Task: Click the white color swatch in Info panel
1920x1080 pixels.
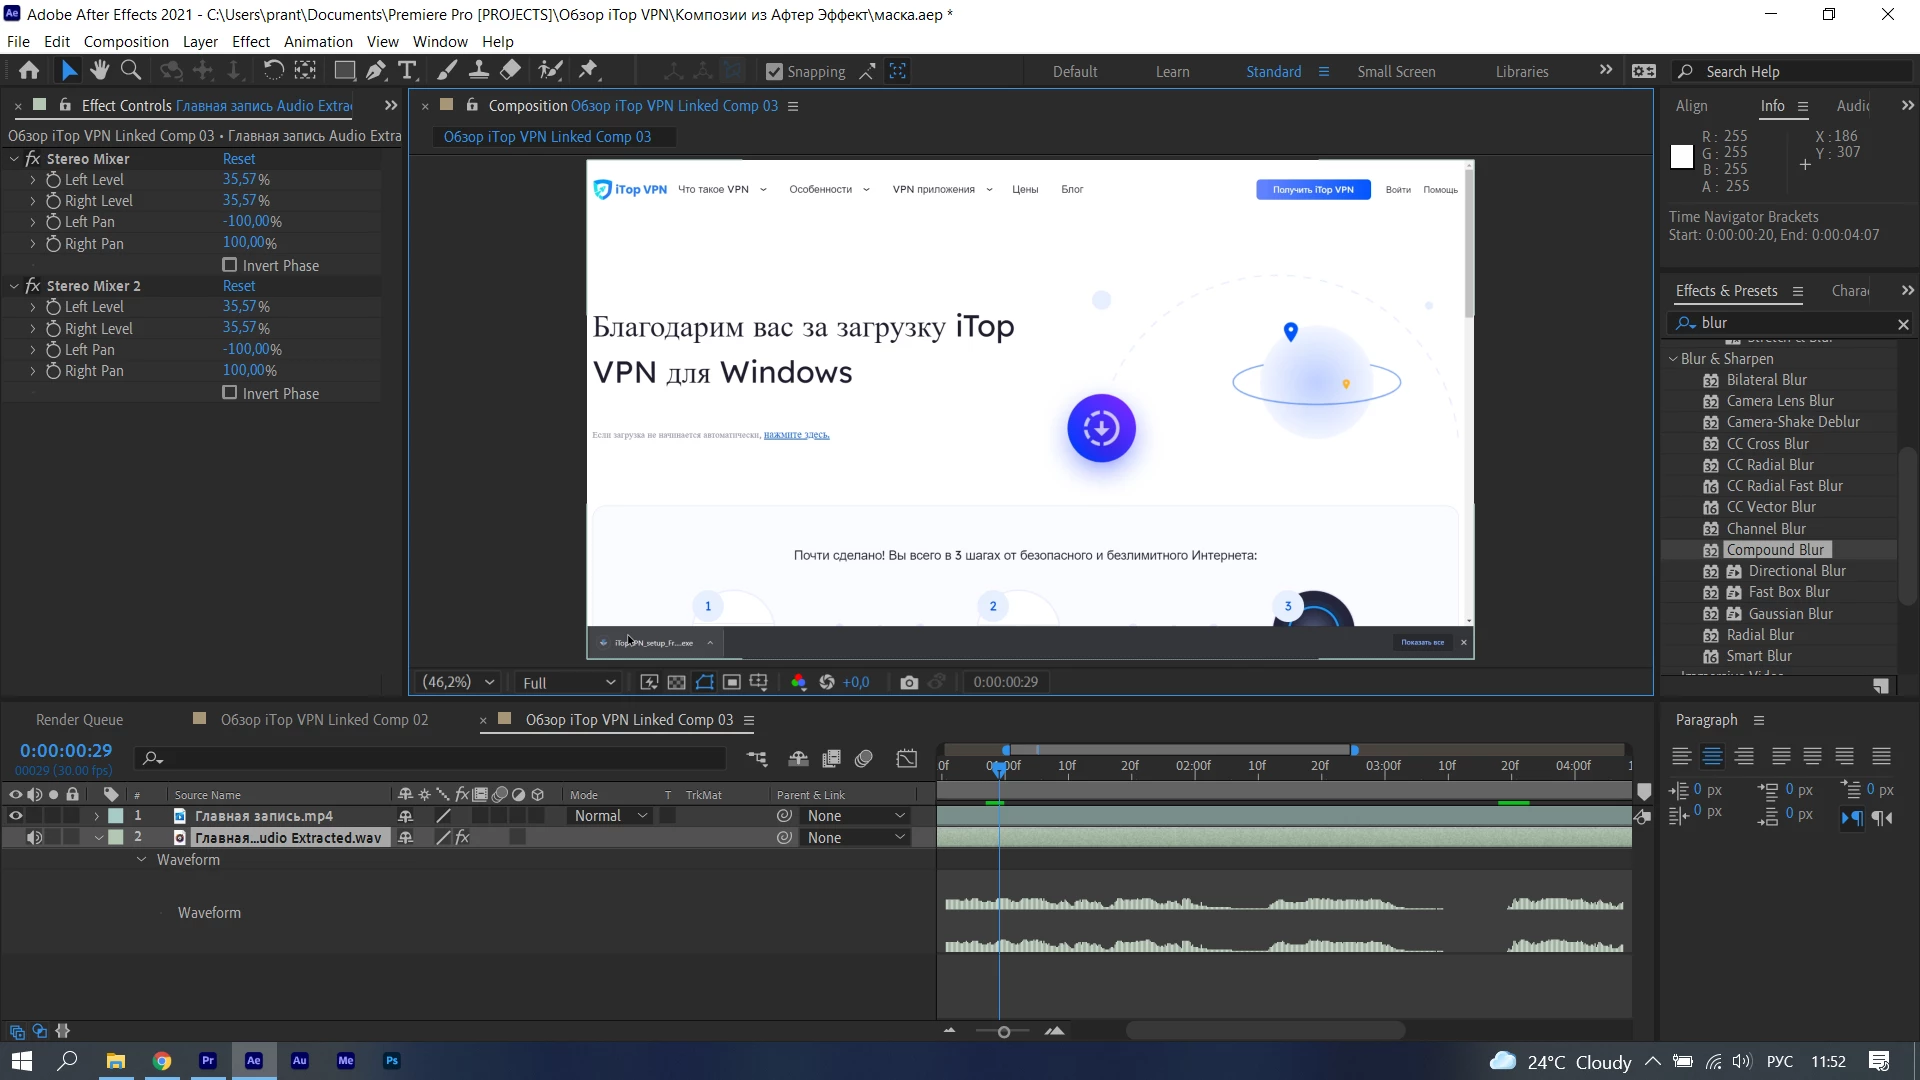Action: pyautogui.click(x=1682, y=157)
